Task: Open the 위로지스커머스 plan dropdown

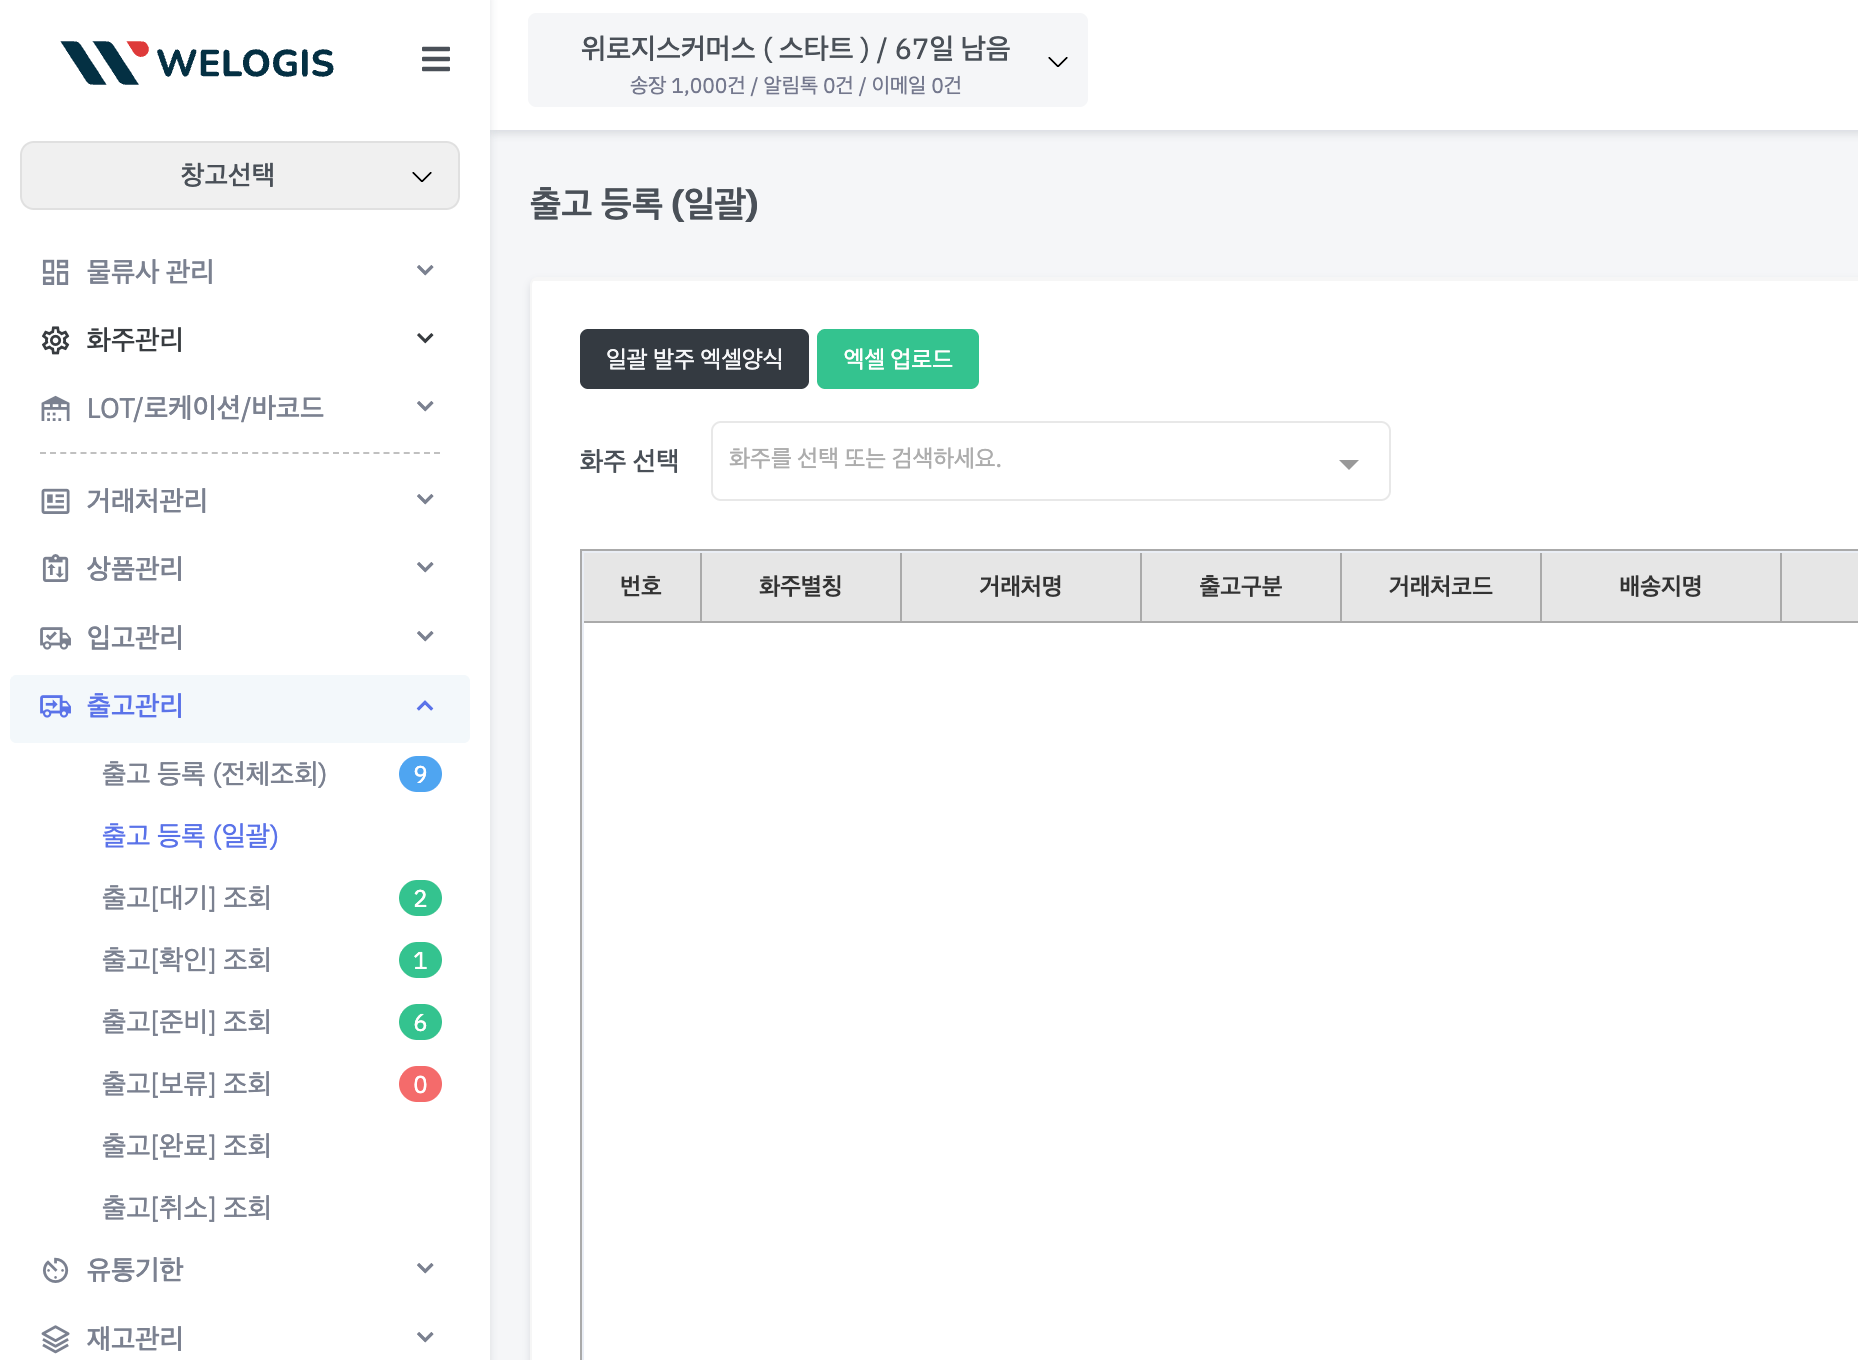Action: [x=807, y=61]
